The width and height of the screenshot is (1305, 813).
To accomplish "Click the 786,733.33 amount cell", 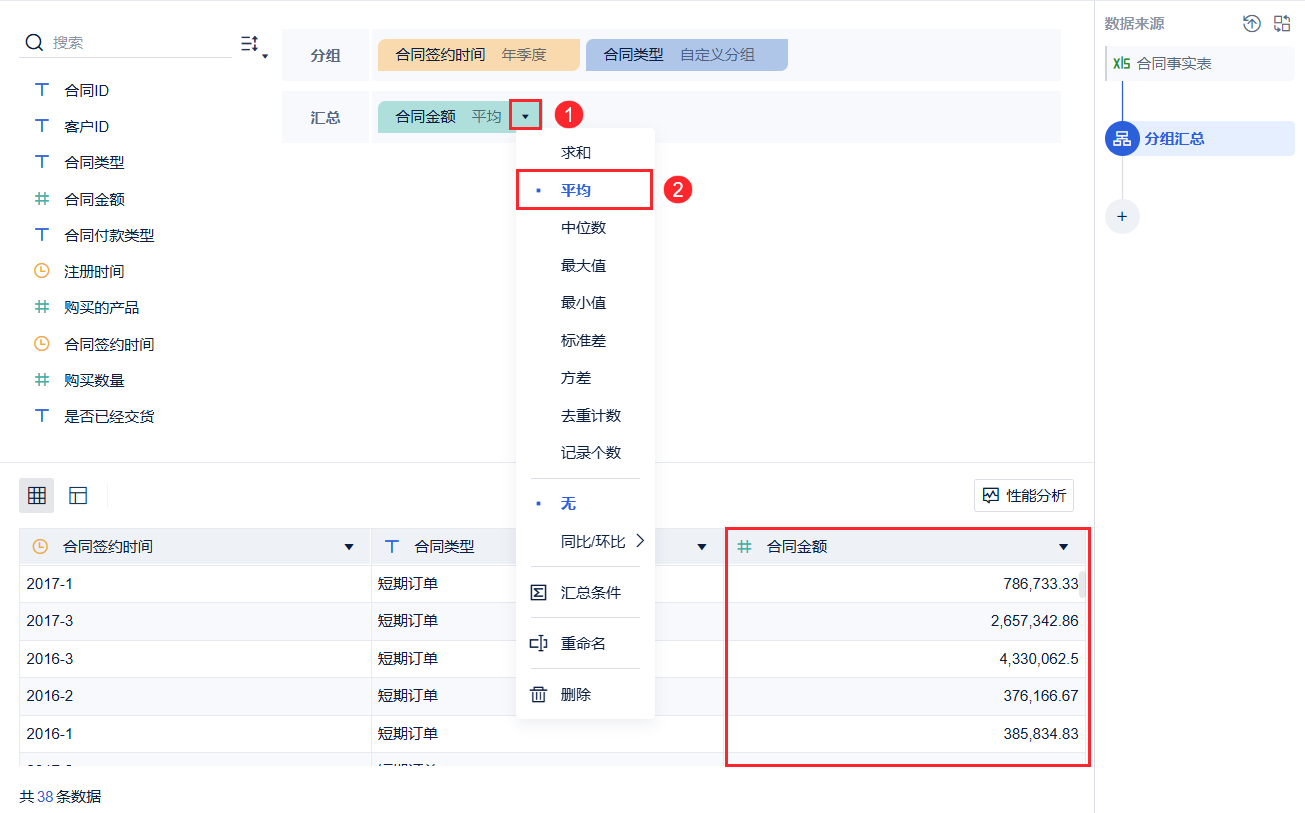I will [x=907, y=584].
